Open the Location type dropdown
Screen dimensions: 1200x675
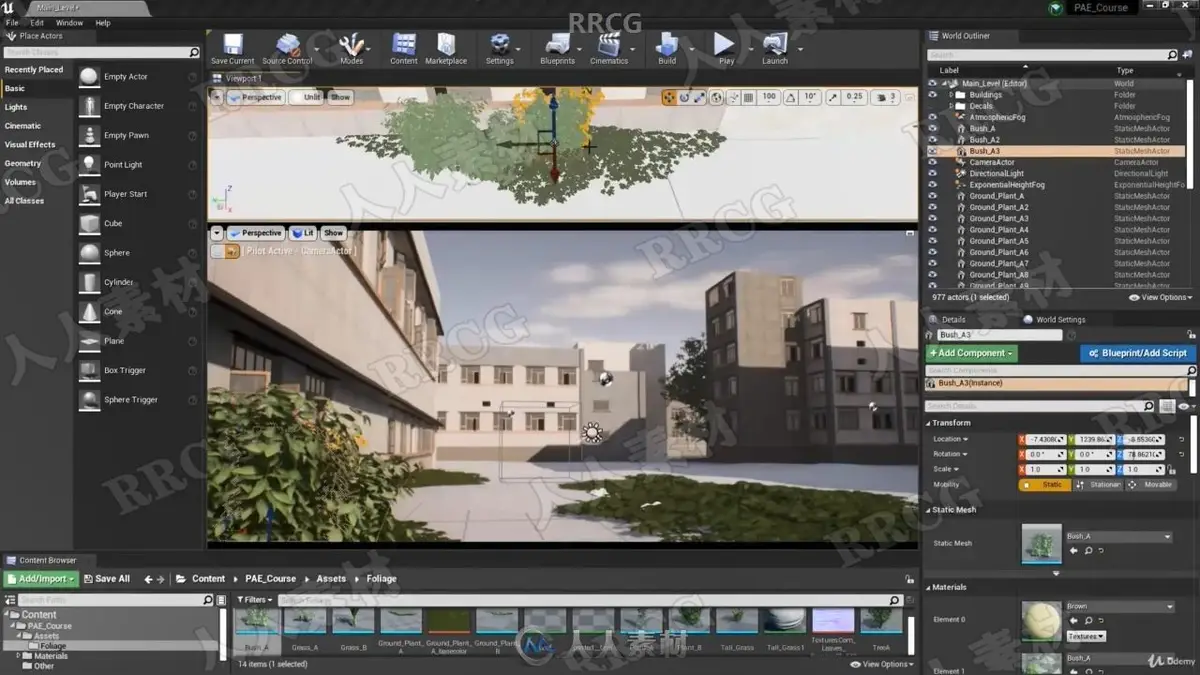pyautogui.click(x=951, y=439)
